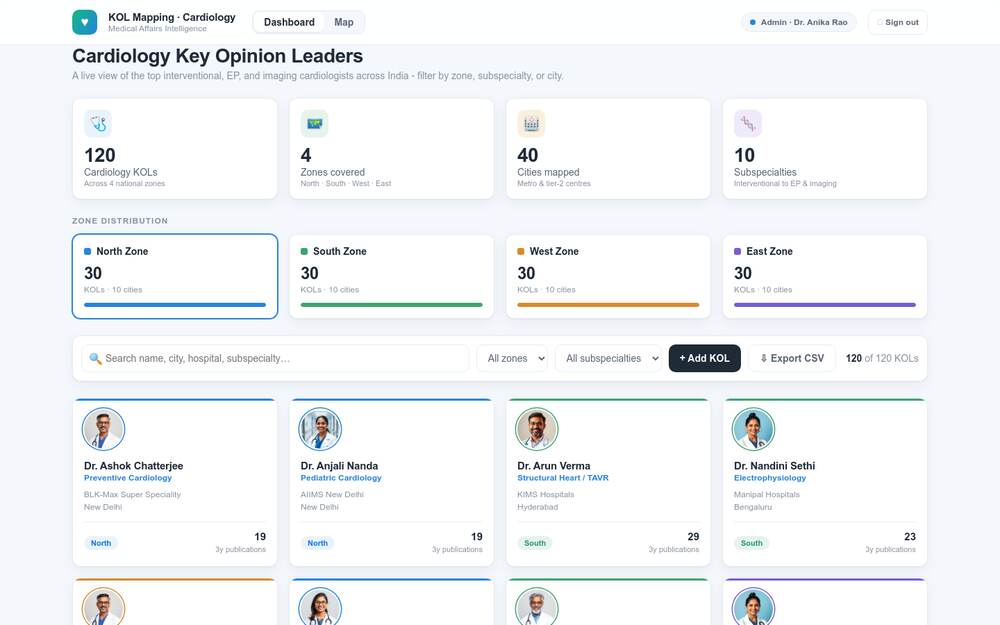Click the Dr. Anjali Nanda name
The width and height of the screenshot is (1000, 625).
339,466
